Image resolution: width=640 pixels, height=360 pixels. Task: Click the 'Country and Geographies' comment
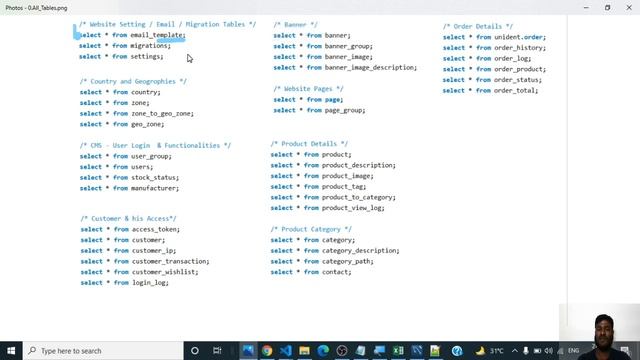pyautogui.click(x=133, y=81)
